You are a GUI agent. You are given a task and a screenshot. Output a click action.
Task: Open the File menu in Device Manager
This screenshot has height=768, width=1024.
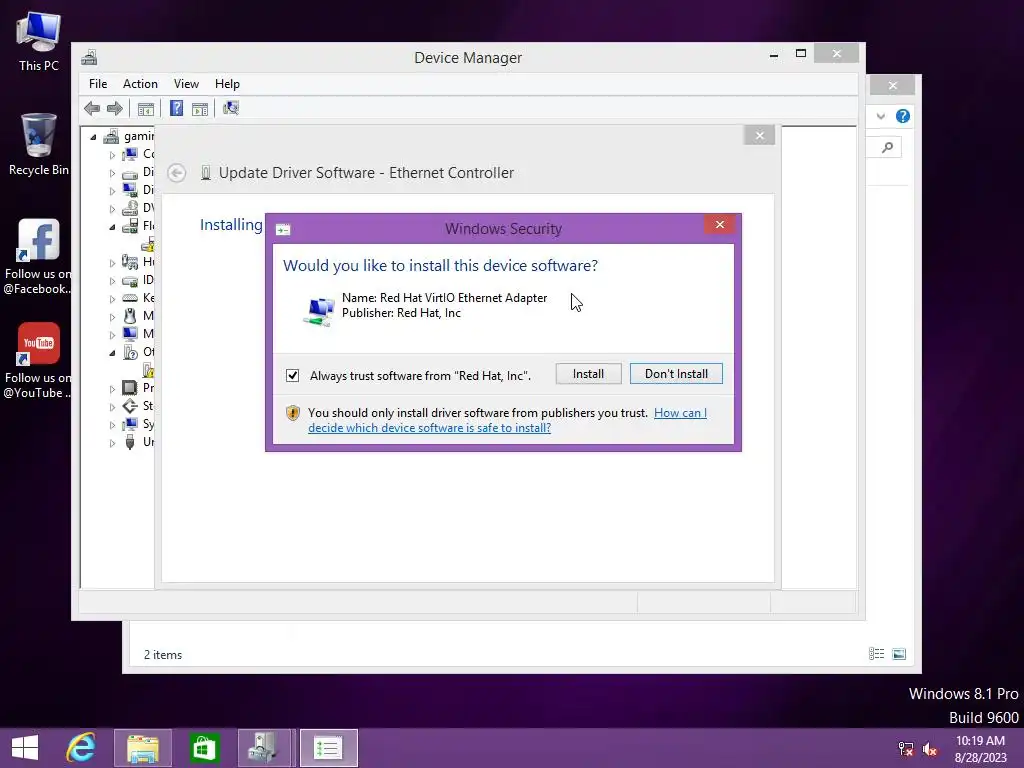coord(98,84)
